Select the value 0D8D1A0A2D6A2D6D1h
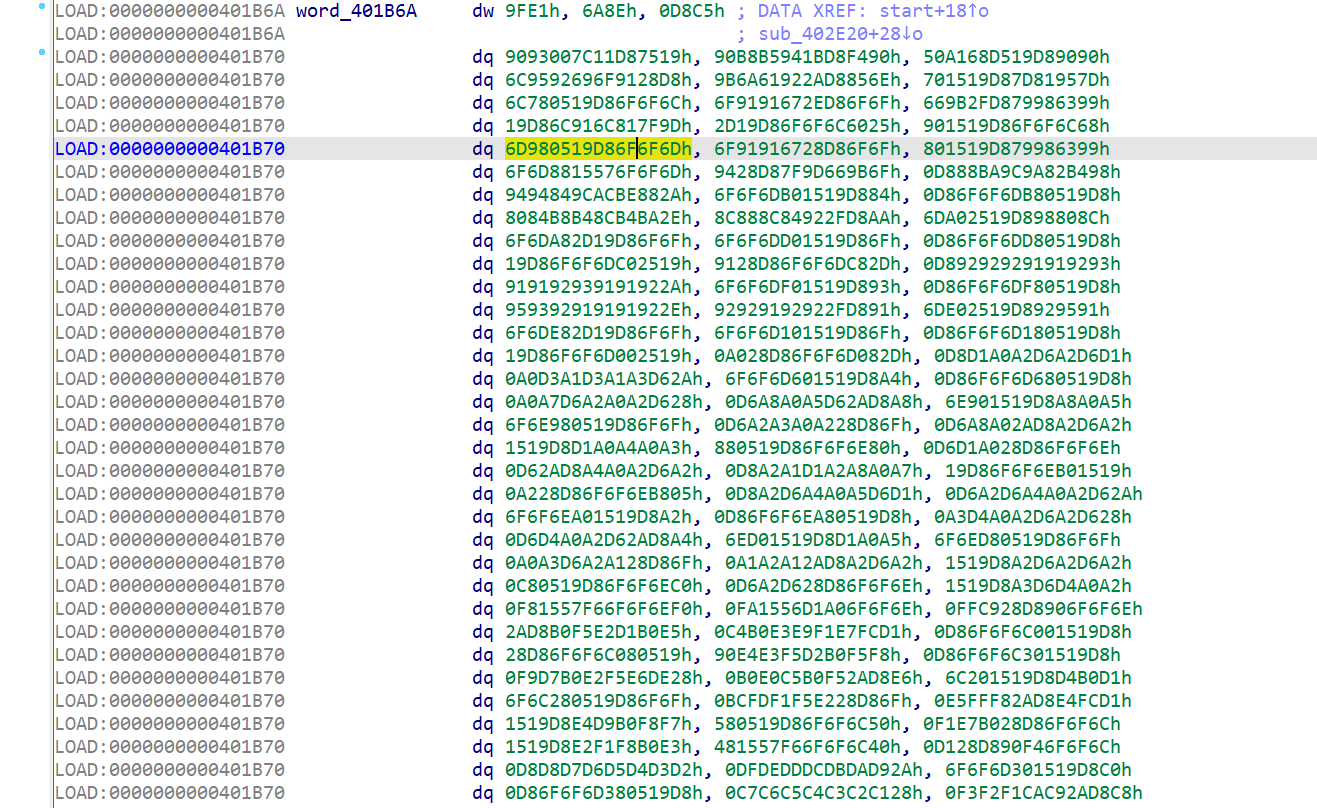This screenshot has width=1317, height=808. (1033, 356)
